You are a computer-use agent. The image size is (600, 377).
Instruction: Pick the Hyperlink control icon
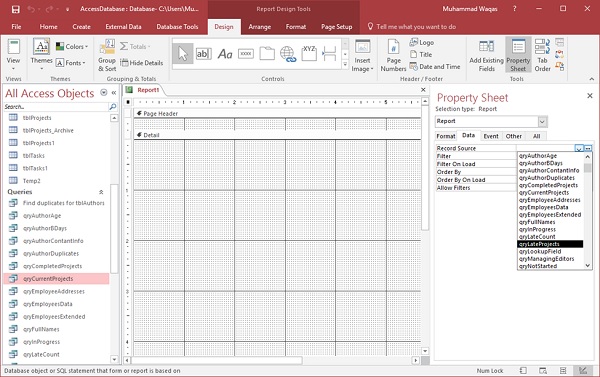(x=288, y=54)
